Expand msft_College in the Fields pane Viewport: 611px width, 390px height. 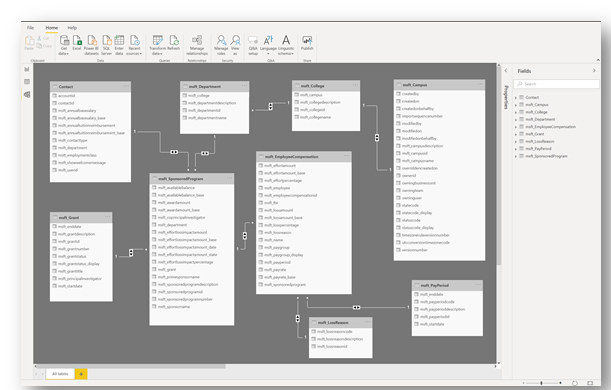click(516, 113)
